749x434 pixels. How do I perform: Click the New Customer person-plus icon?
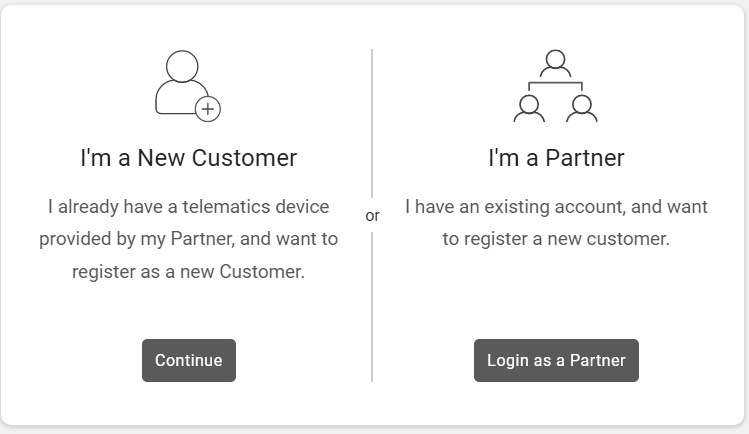(186, 86)
